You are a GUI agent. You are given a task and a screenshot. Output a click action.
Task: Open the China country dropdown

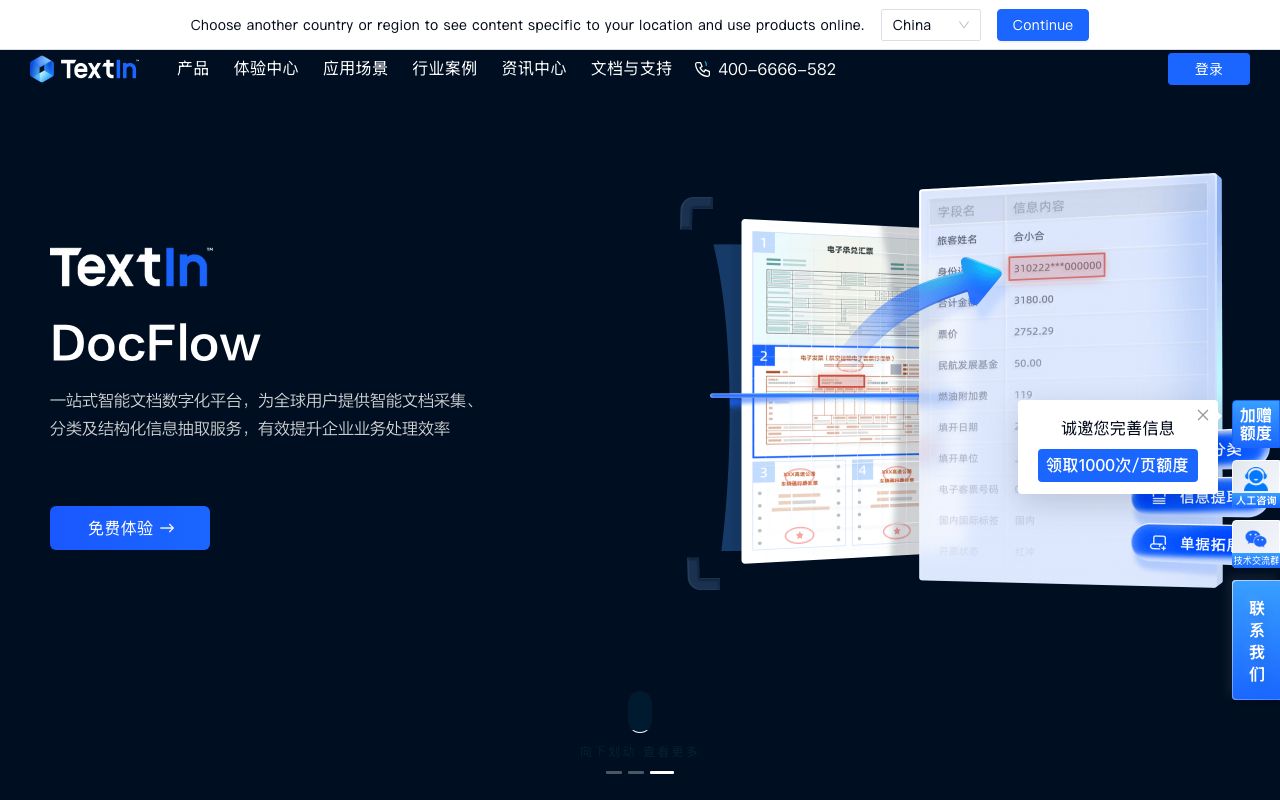click(x=931, y=25)
